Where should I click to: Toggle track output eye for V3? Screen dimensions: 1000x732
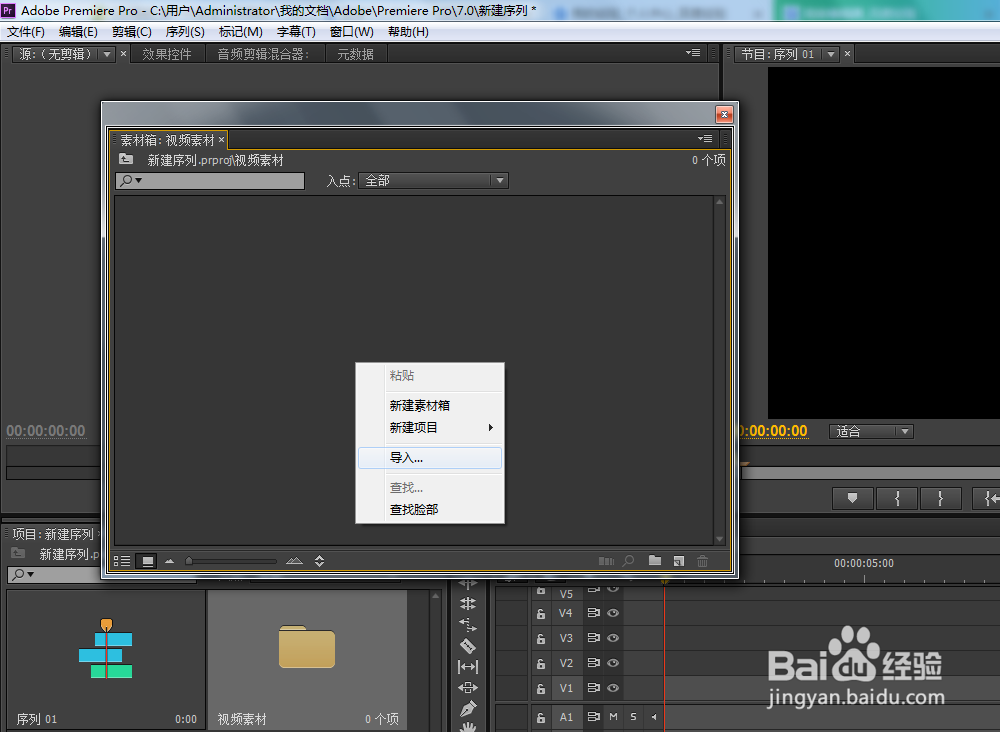click(x=613, y=638)
